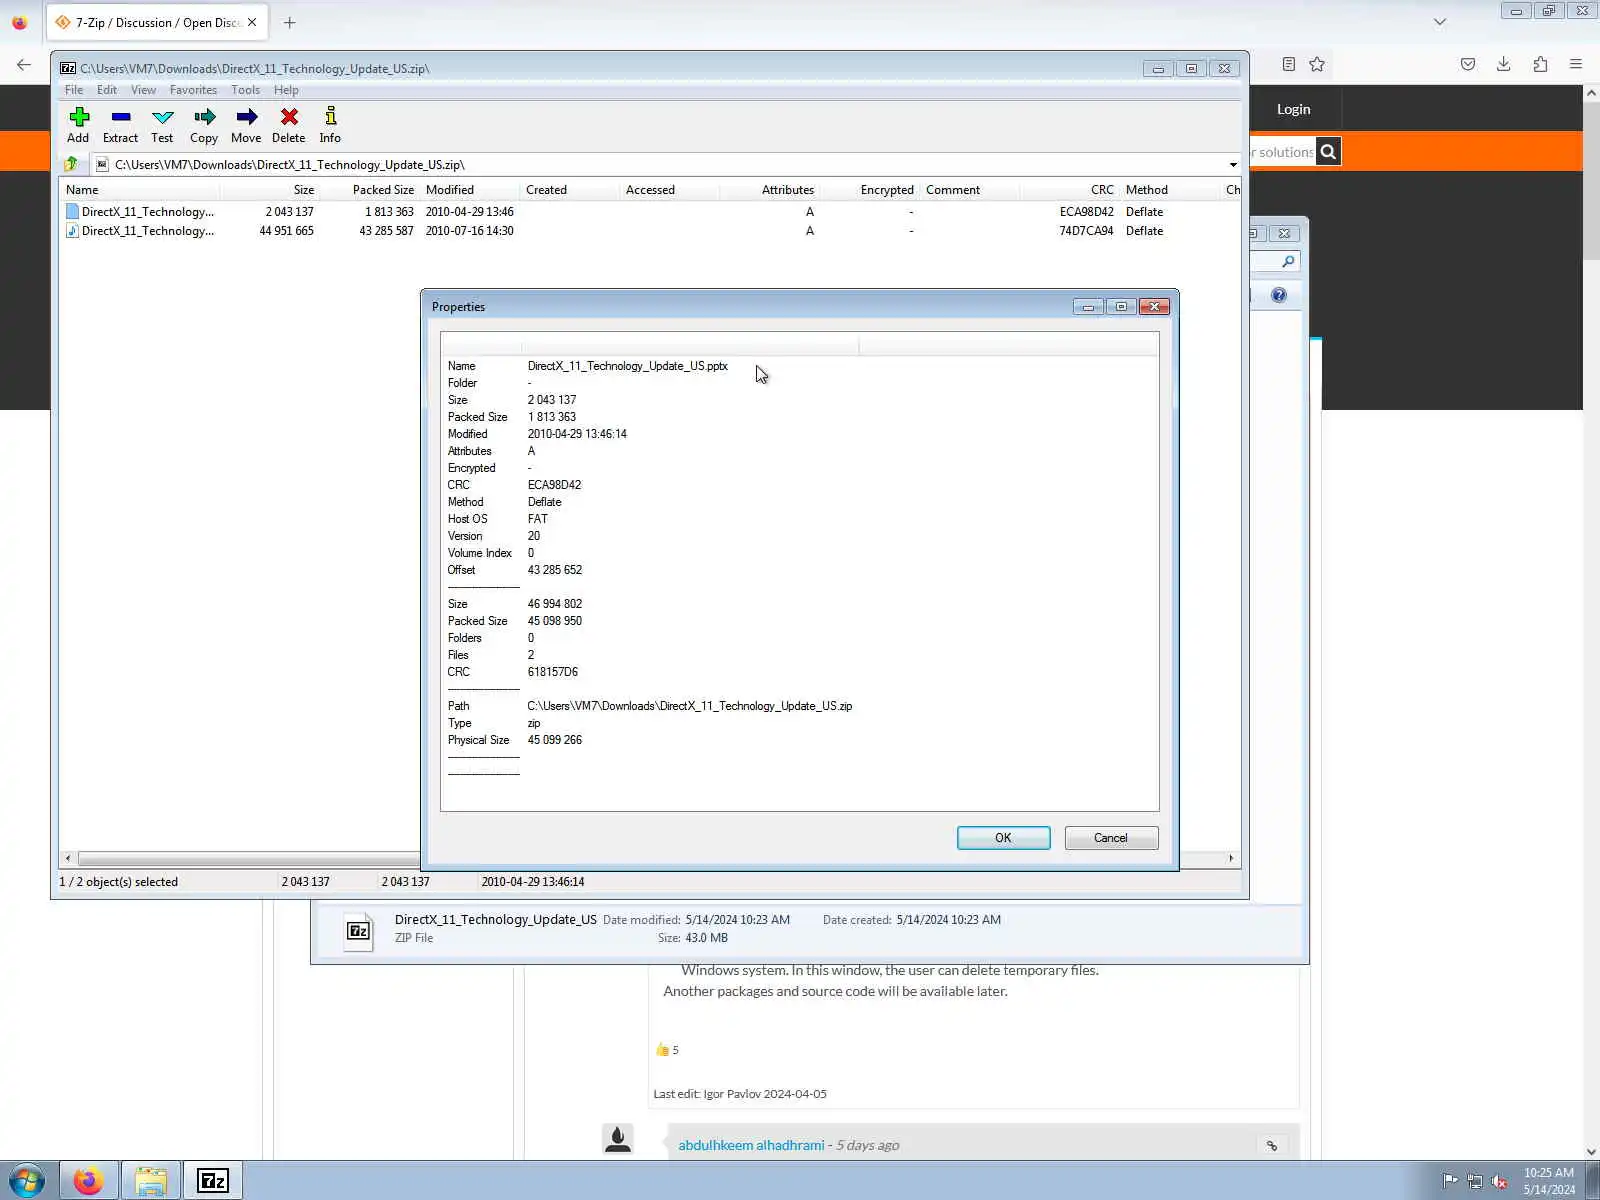Select the 44 951 665 byte file row

click(650, 231)
